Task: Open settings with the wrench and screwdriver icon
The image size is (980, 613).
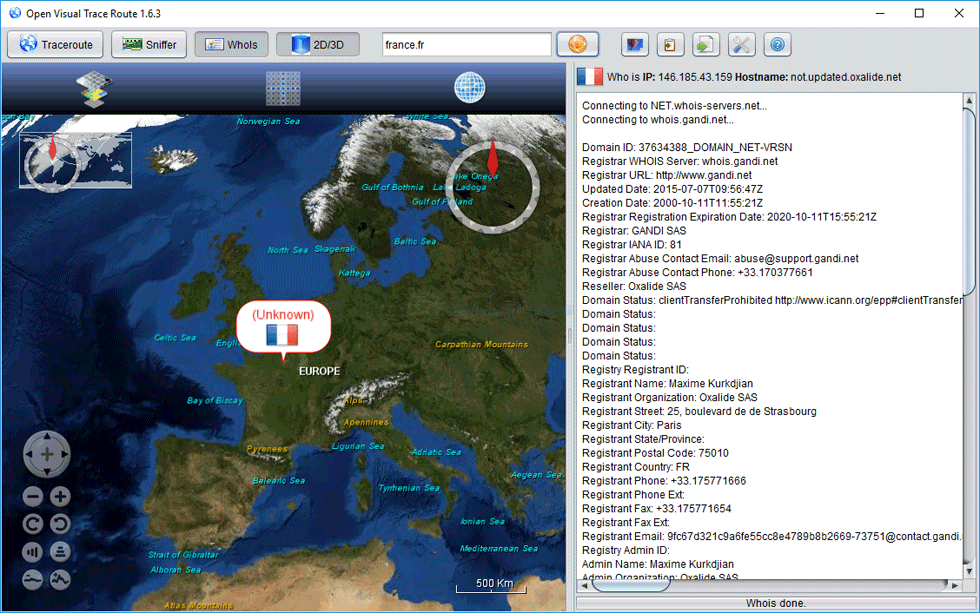Action: [x=741, y=44]
